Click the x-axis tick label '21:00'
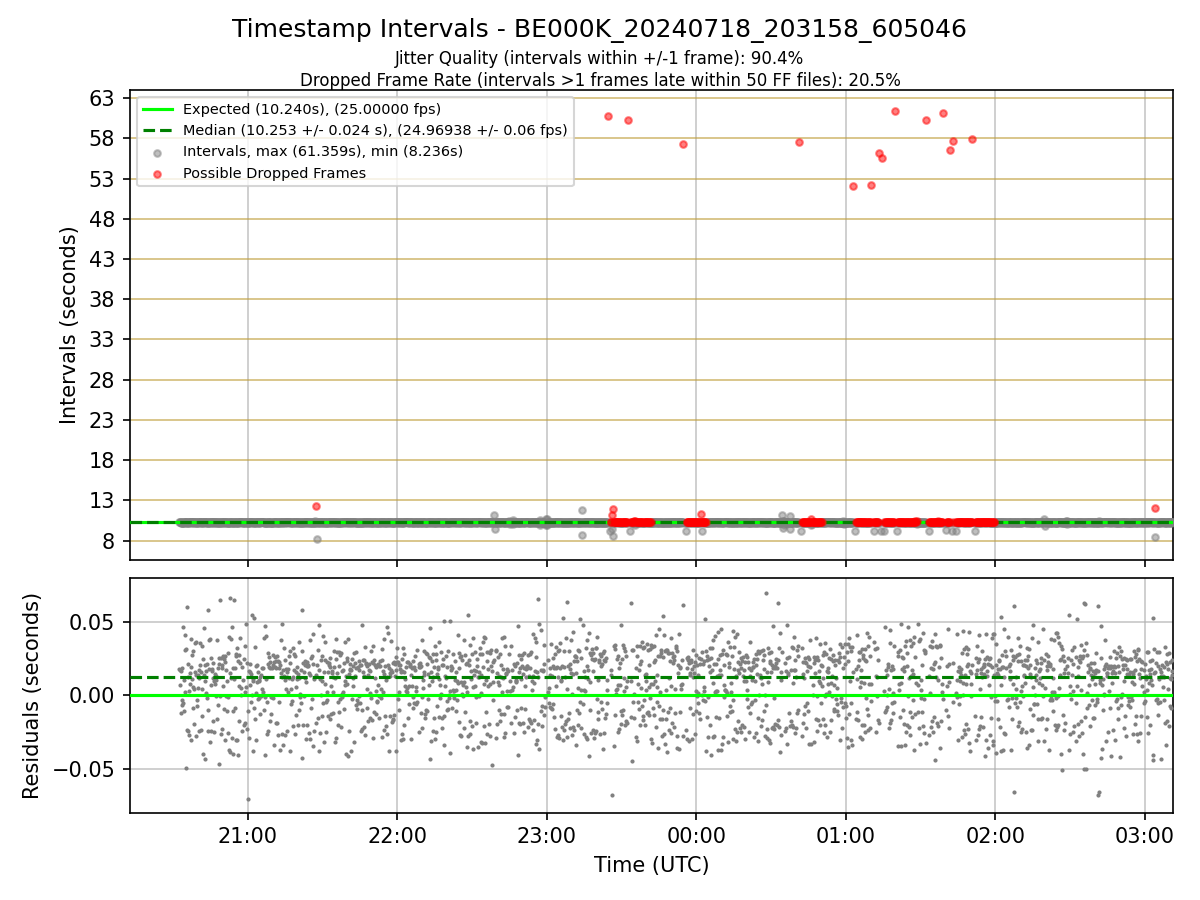 (x=248, y=836)
